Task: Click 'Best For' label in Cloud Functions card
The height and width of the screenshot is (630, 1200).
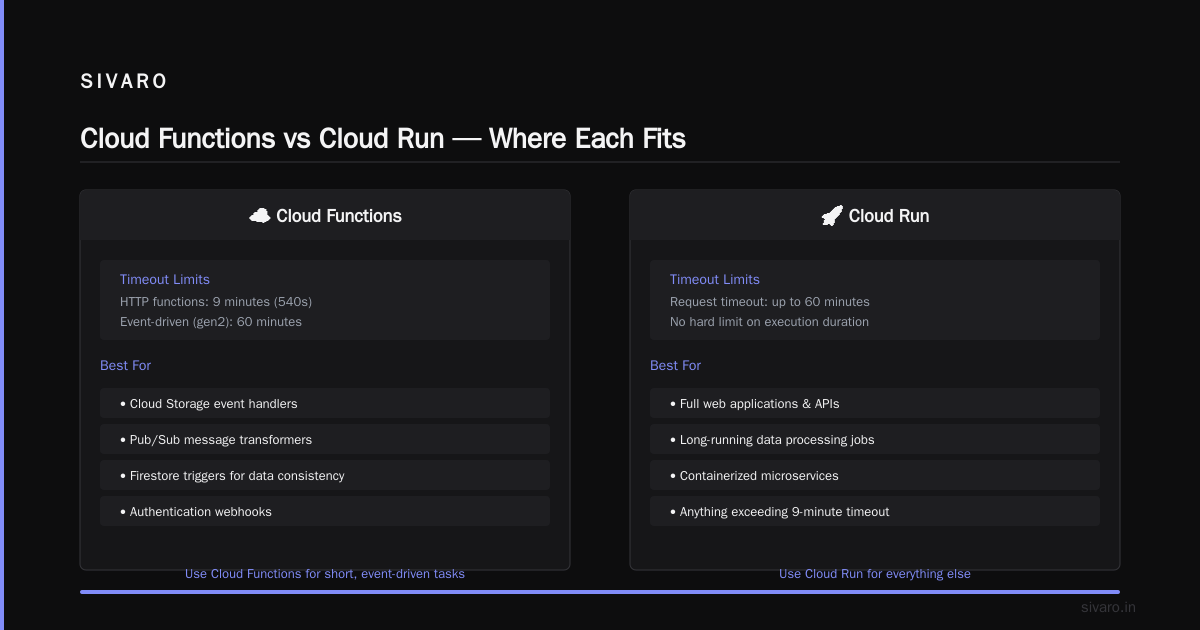Action: click(126, 365)
